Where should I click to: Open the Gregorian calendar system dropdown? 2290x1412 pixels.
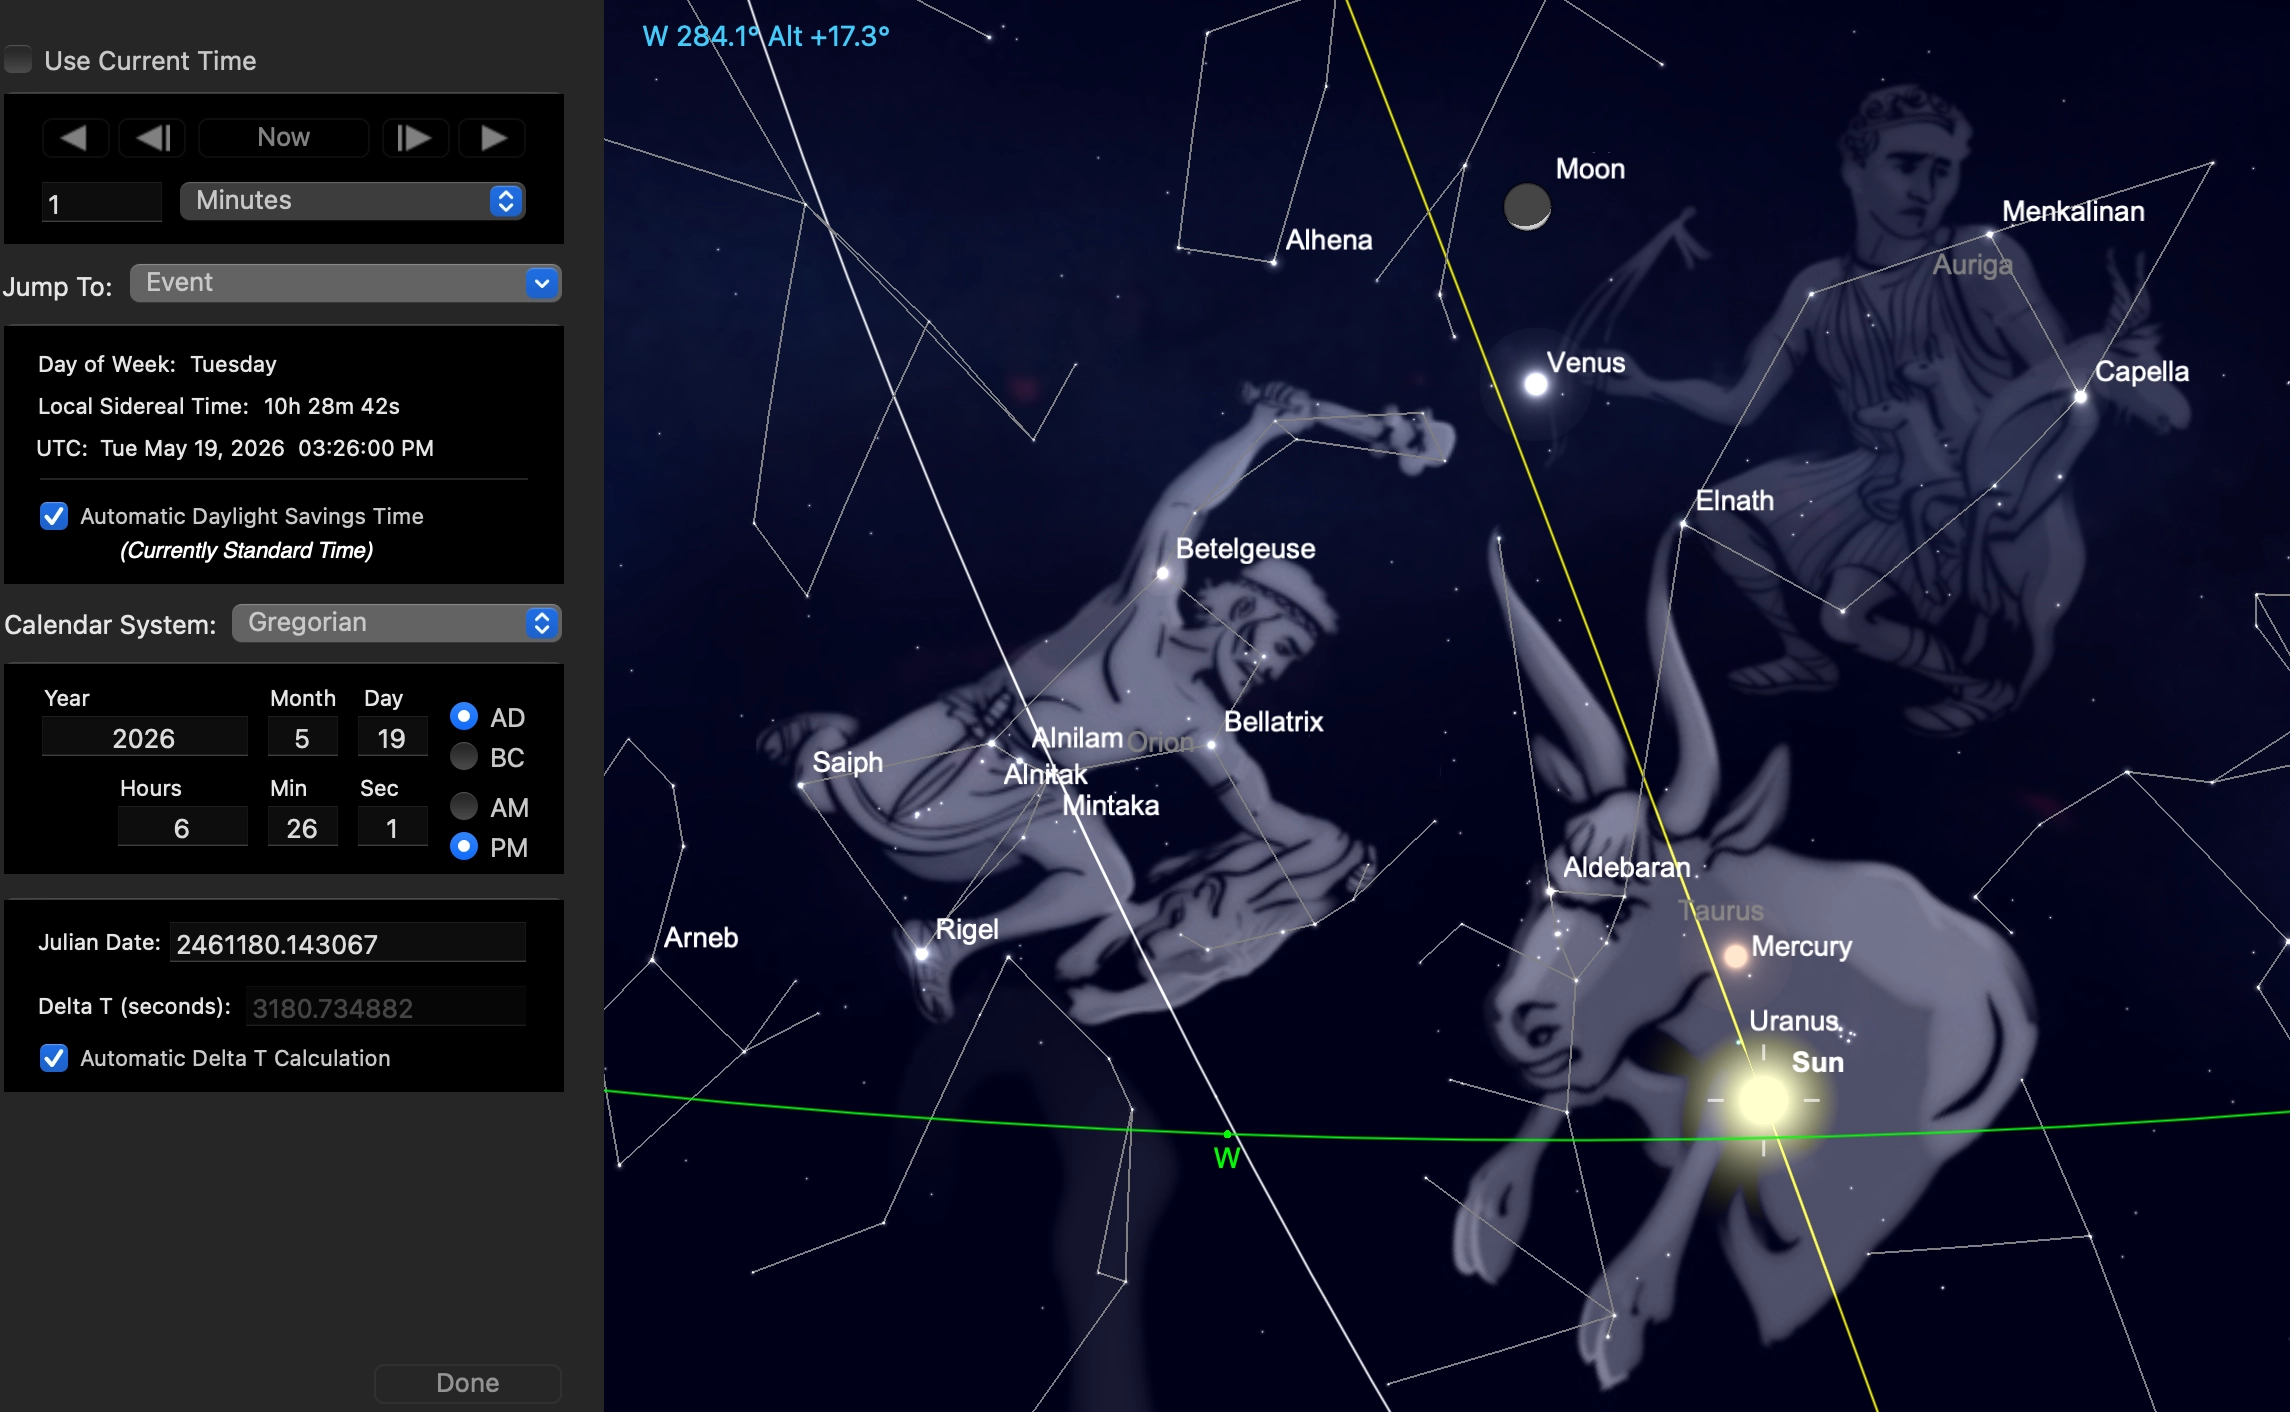point(396,623)
